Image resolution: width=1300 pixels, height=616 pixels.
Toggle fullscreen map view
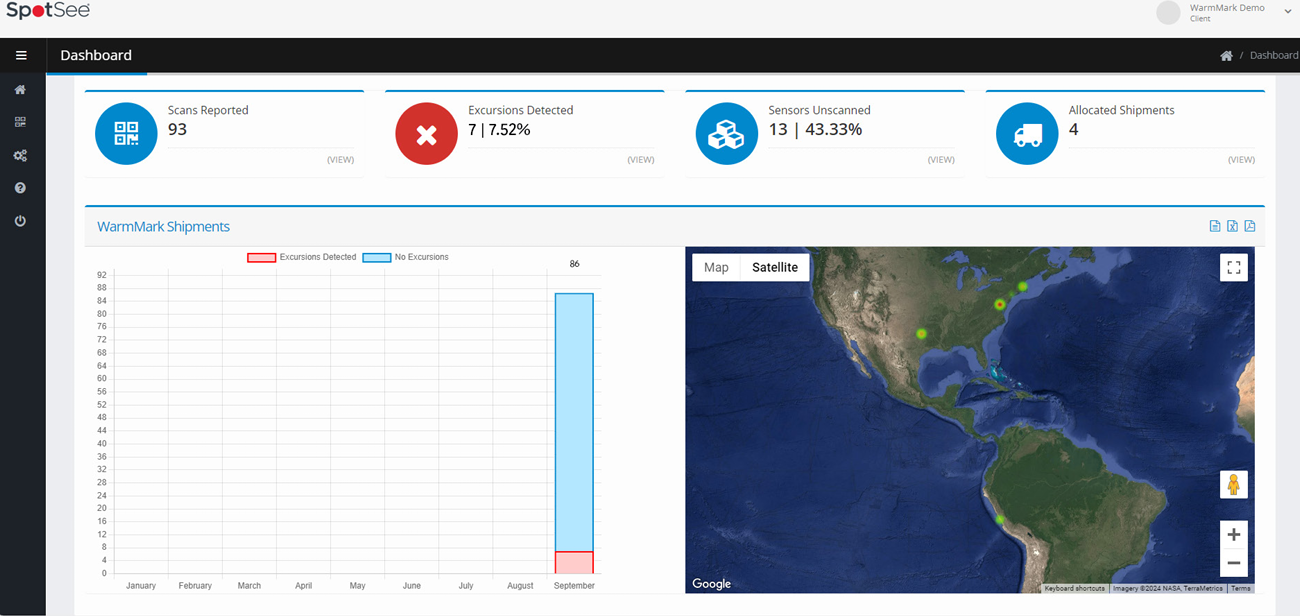1233,267
